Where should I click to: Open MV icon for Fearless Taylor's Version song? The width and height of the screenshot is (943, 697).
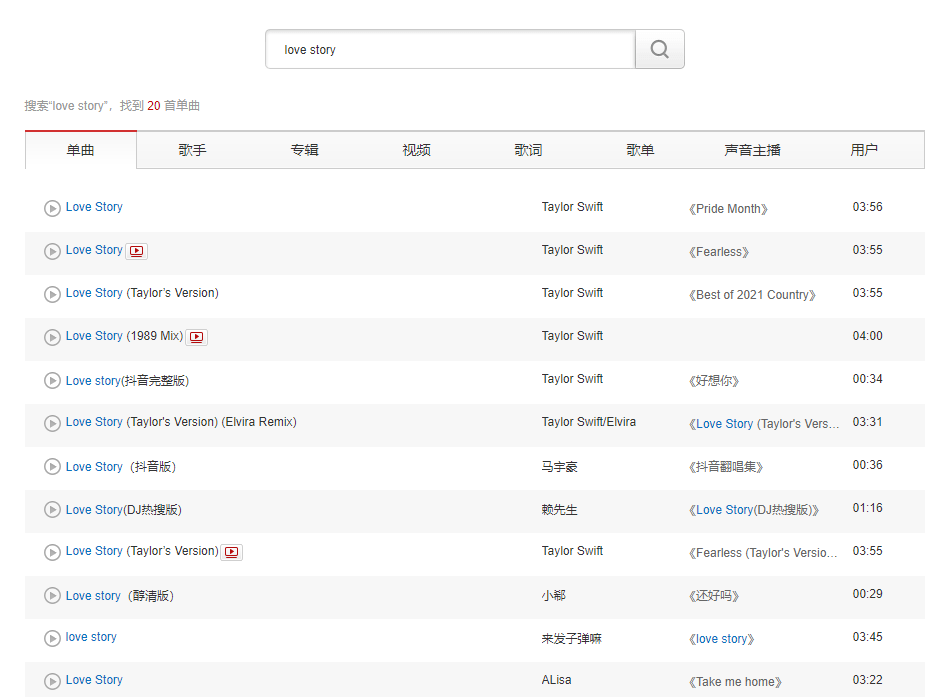tap(232, 552)
